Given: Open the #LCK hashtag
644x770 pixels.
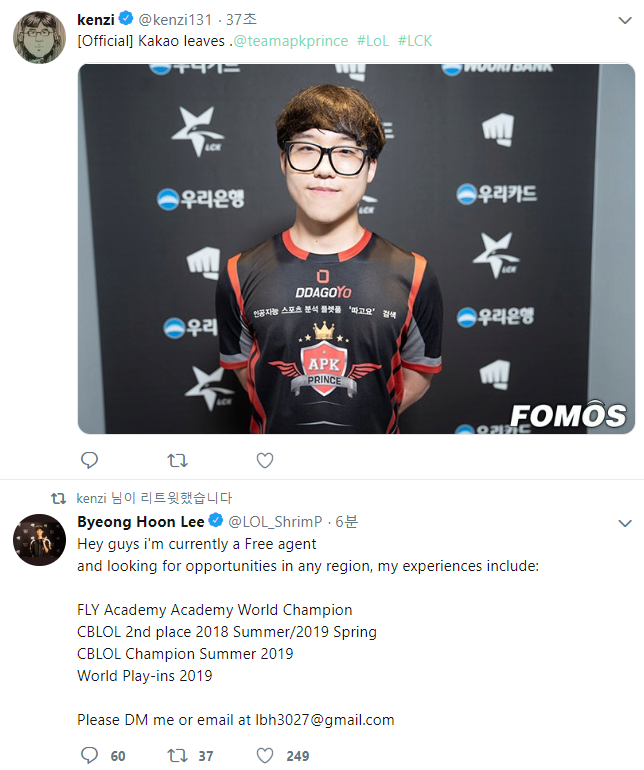Looking at the screenshot, I should pos(415,41).
